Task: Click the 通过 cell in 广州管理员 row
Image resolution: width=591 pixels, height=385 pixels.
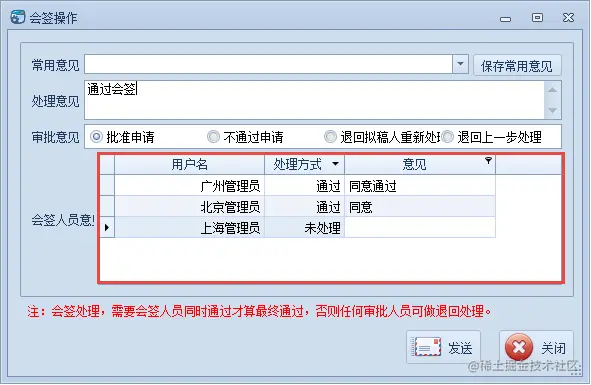Action: tap(305, 186)
